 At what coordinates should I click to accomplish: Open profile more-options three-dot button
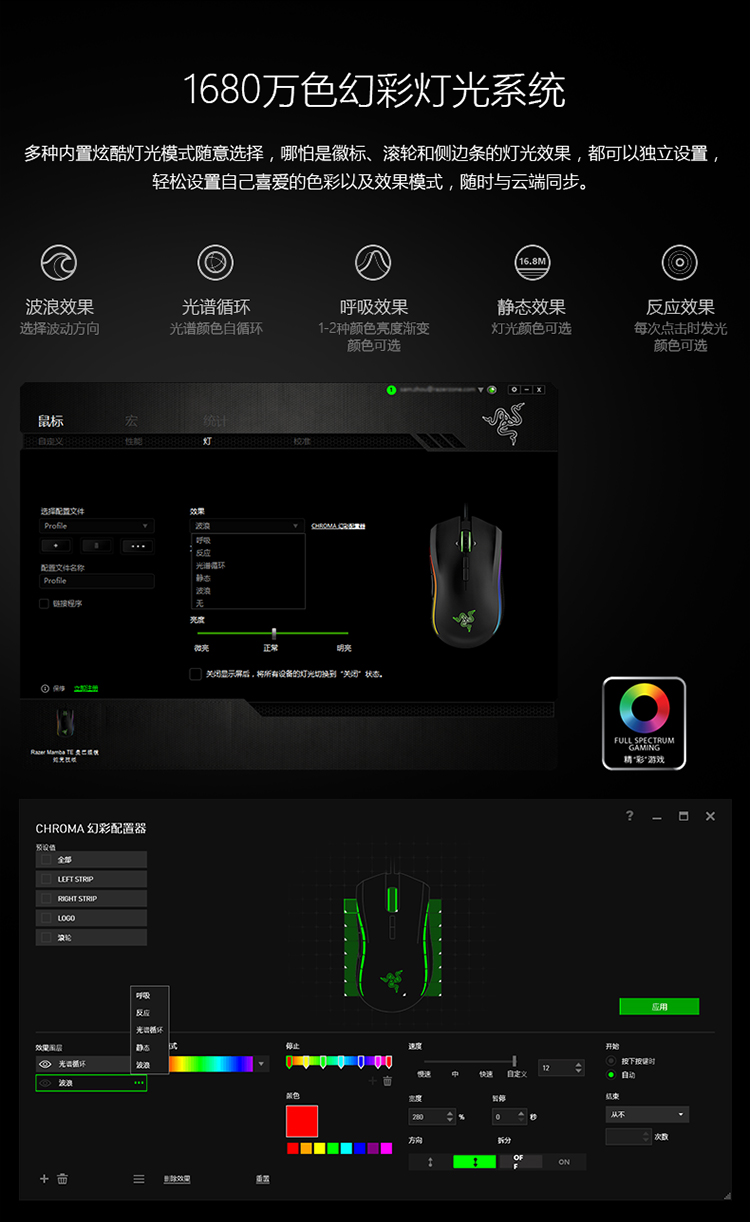(138, 546)
